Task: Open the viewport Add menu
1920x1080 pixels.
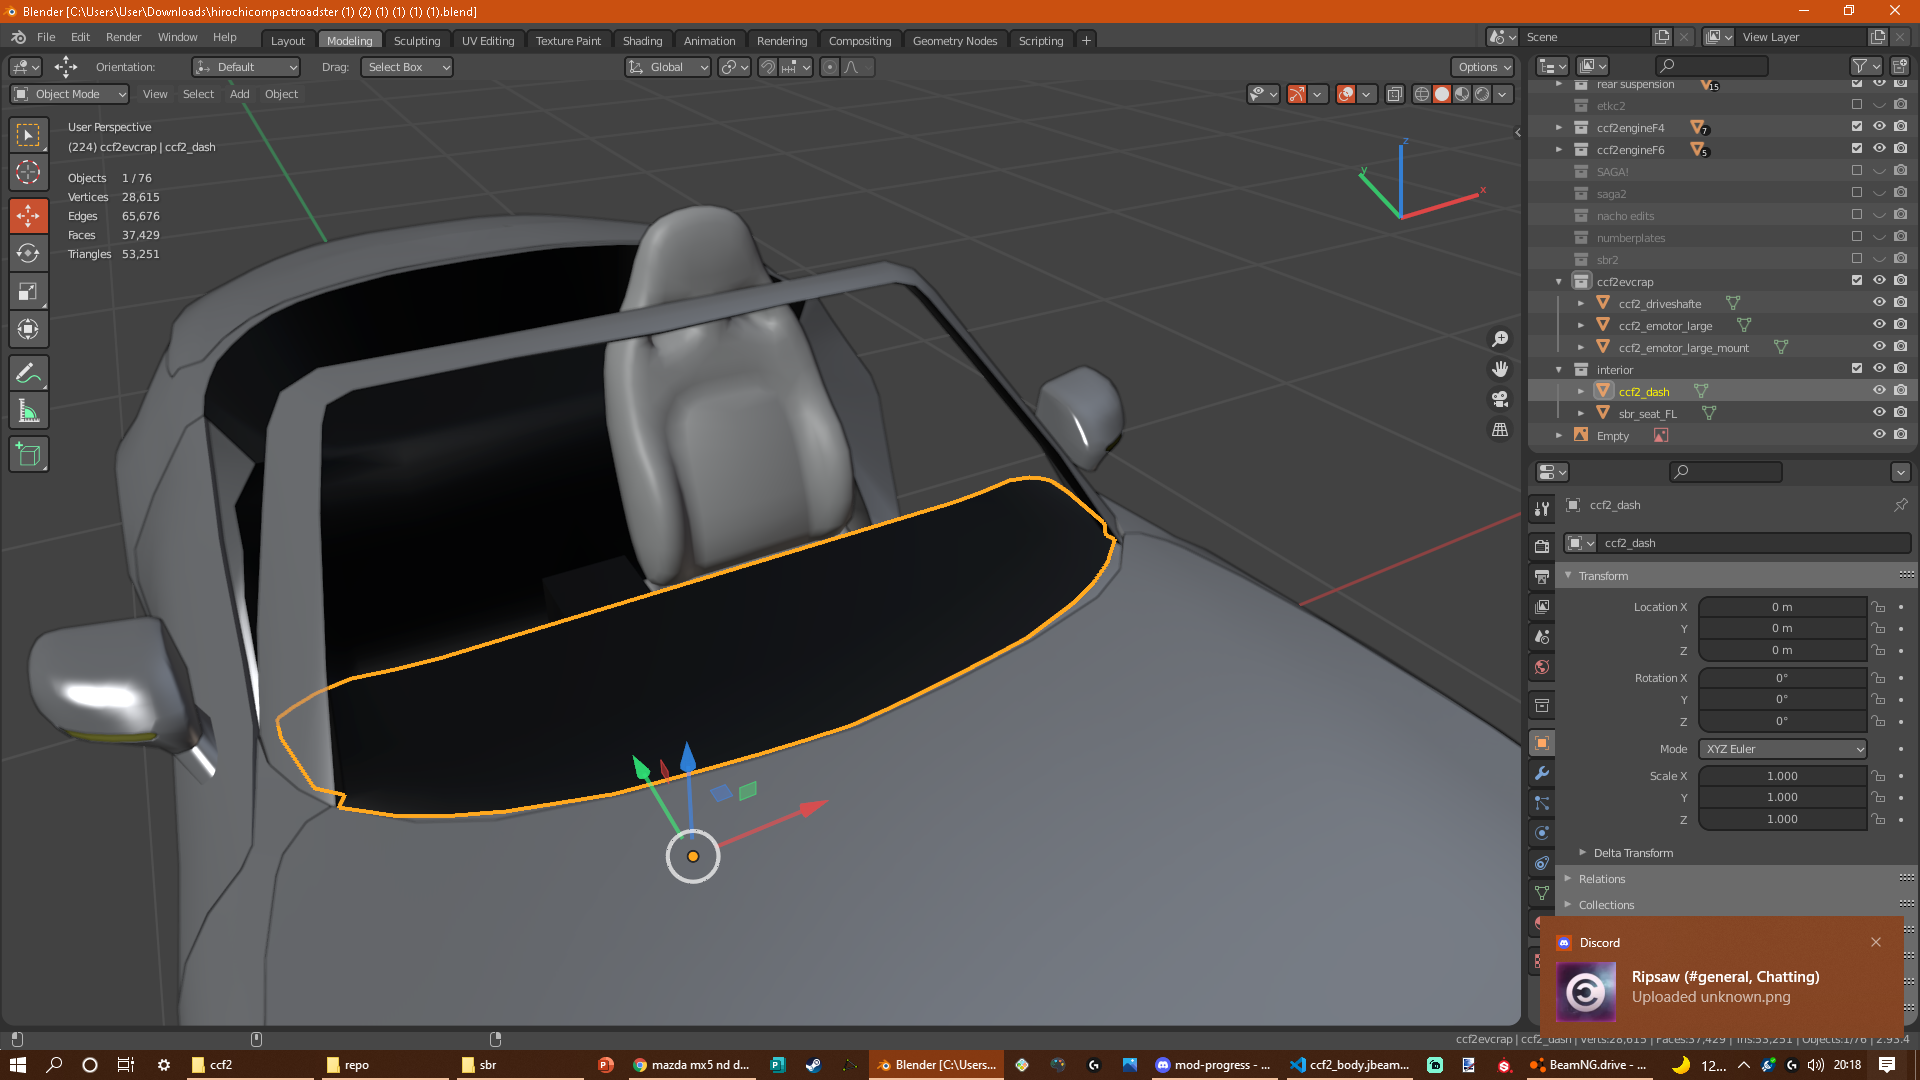Action: (239, 94)
